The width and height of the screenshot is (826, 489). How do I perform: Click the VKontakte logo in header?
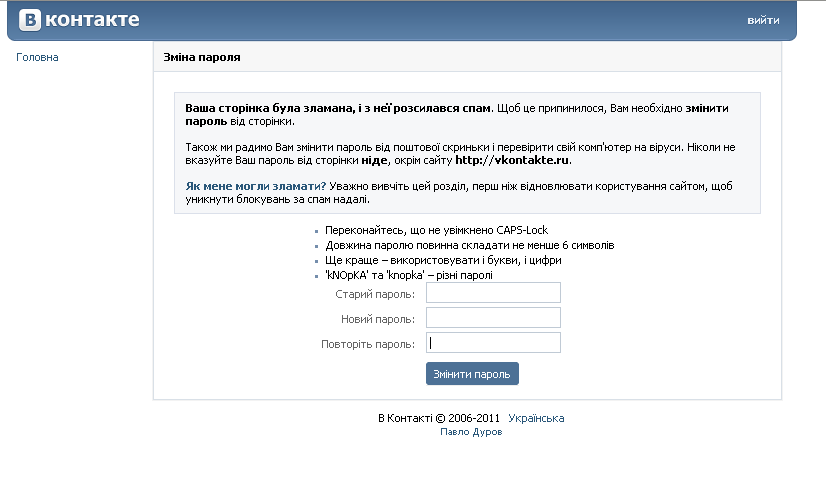tap(79, 20)
